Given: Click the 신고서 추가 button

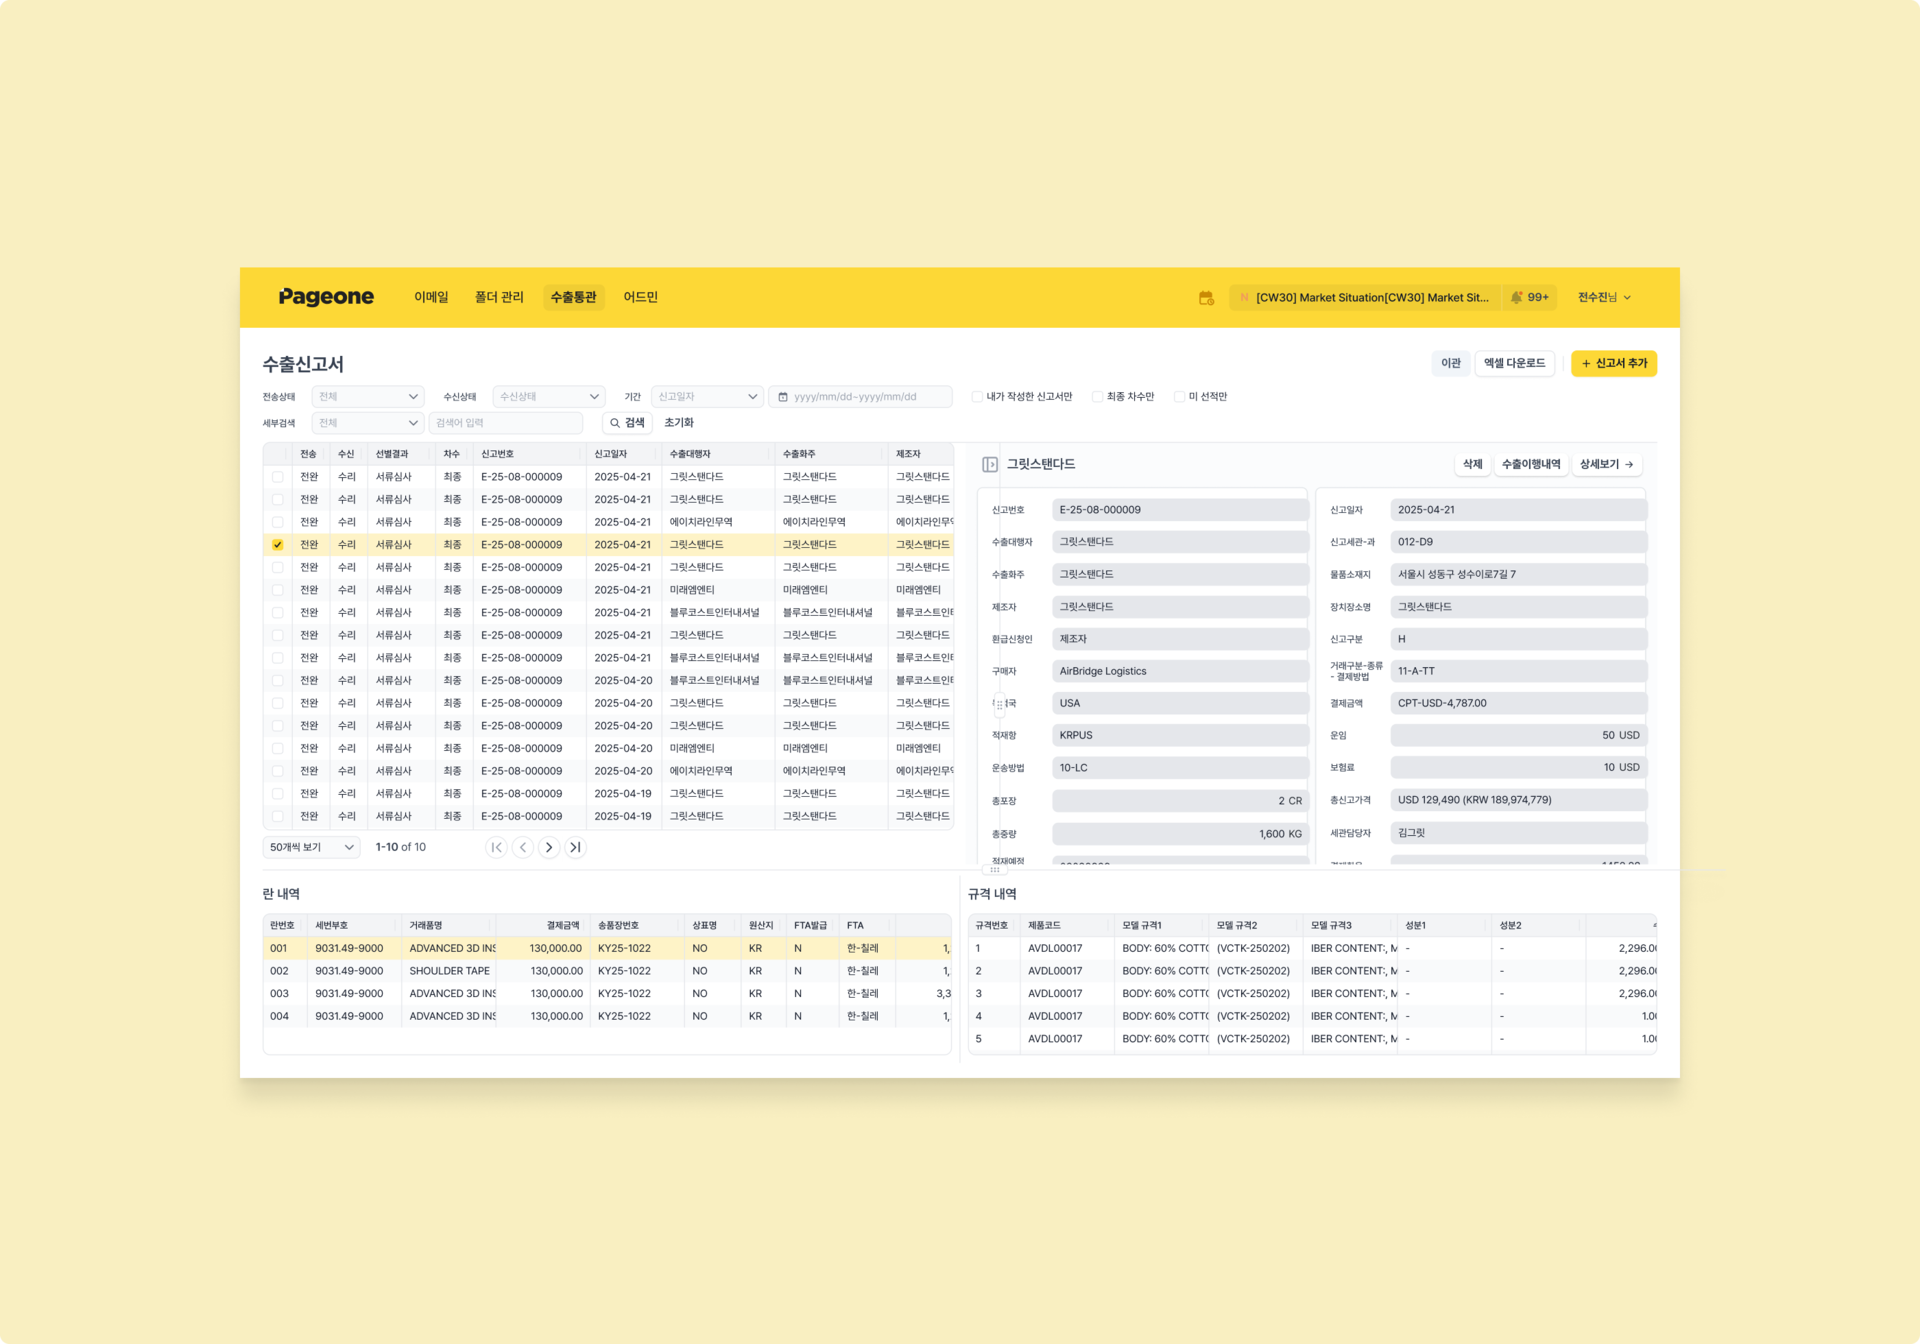Looking at the screenshot, I should (x=1613, y=363).
